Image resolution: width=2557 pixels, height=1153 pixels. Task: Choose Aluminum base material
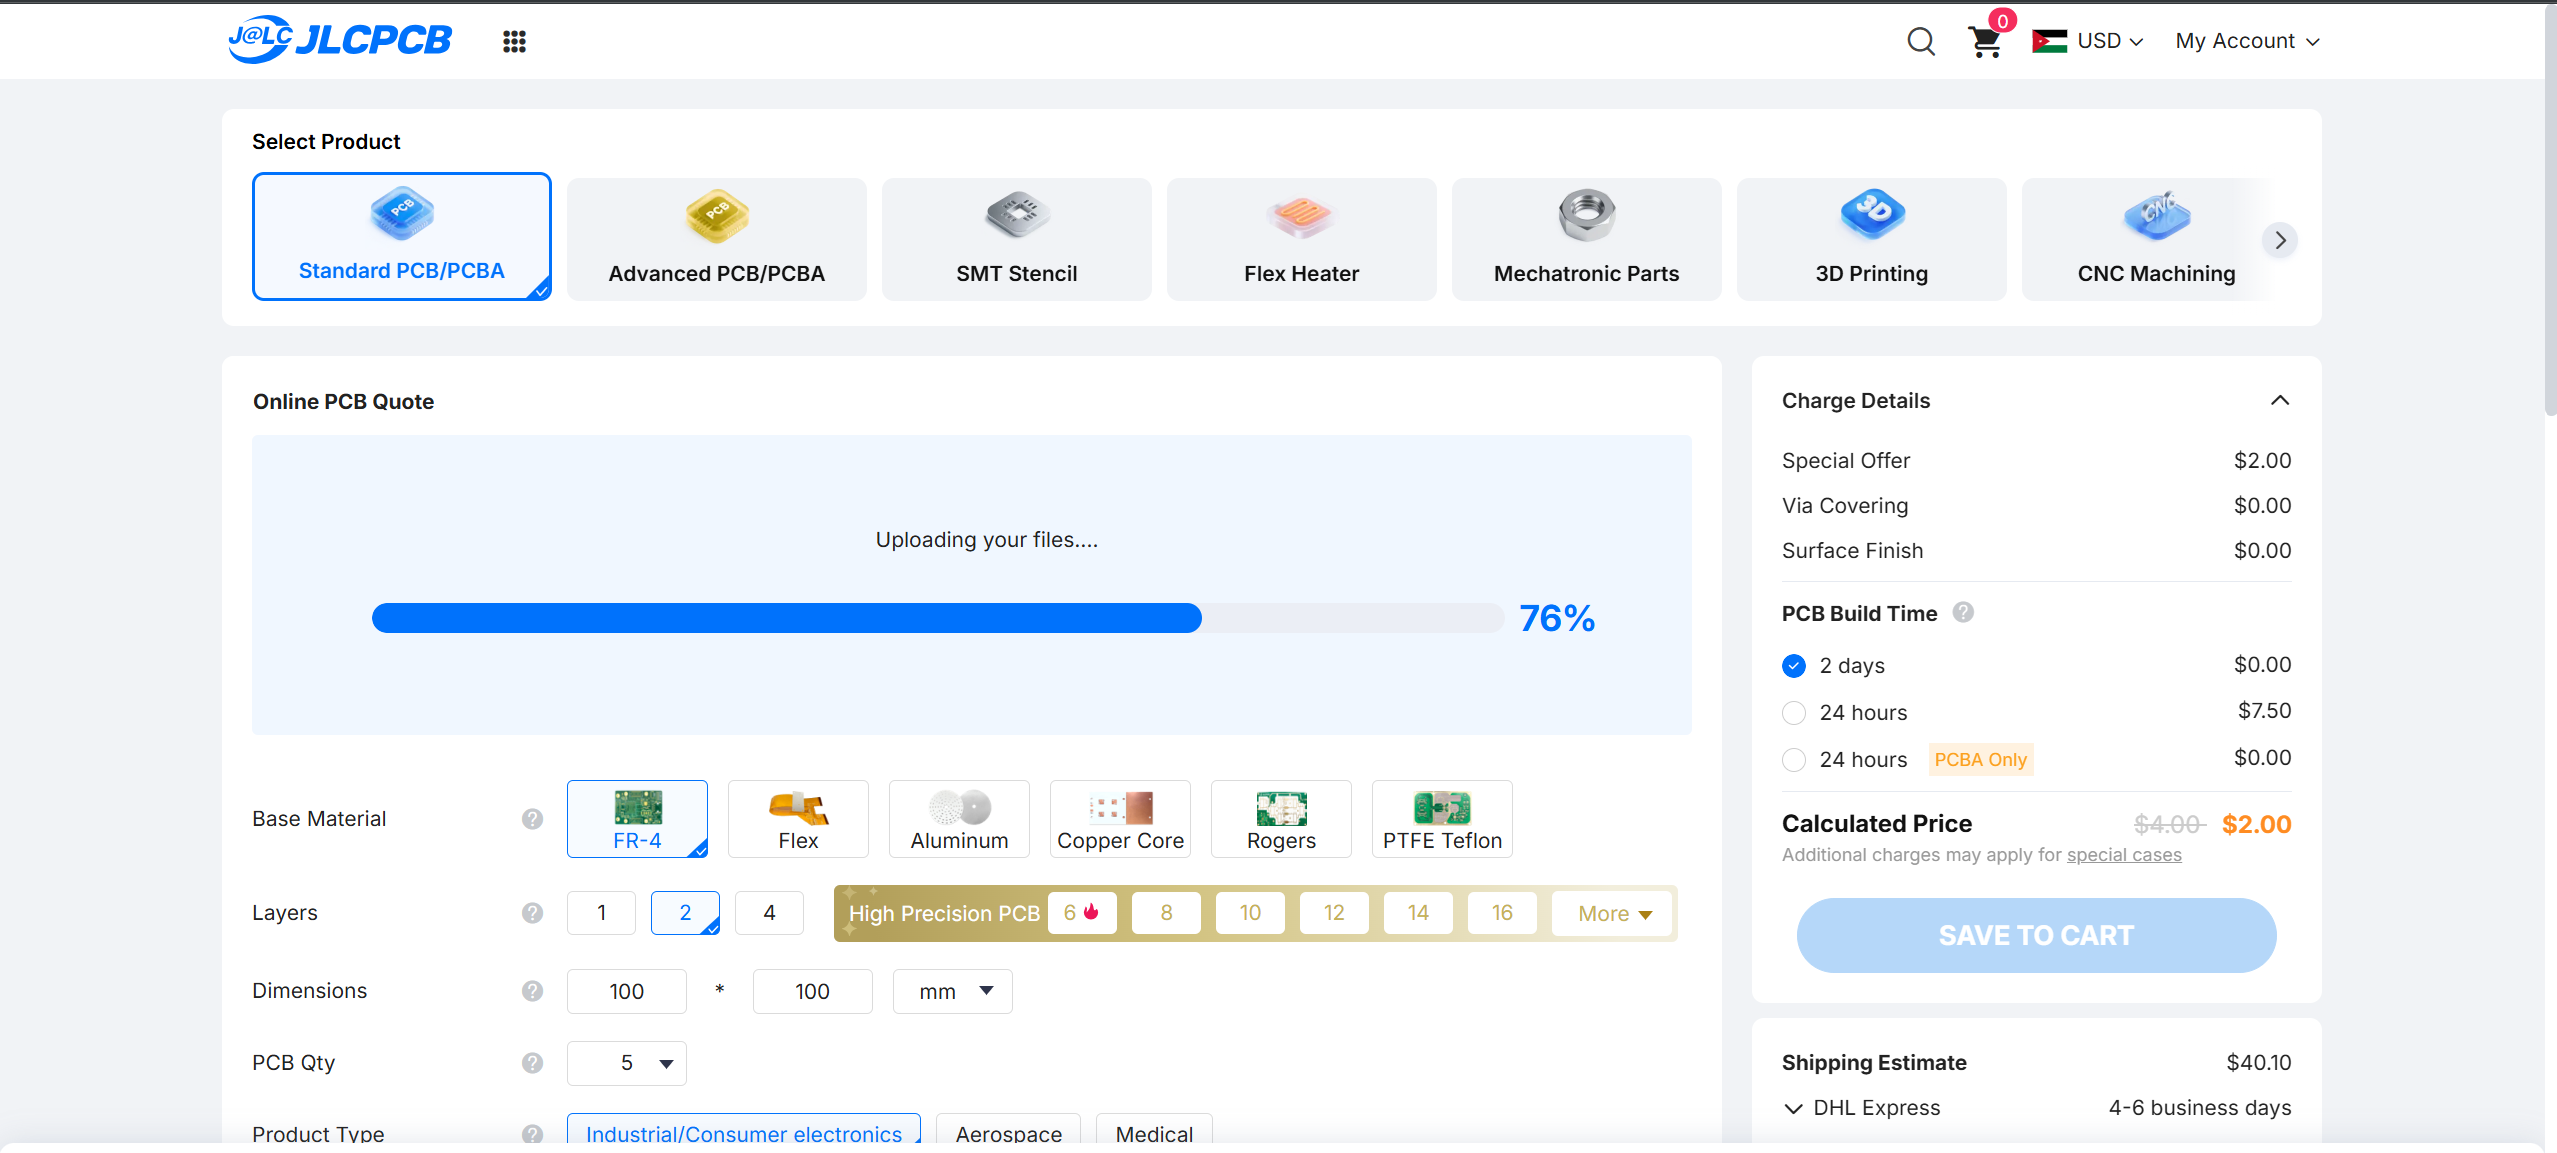click(959, 819)
